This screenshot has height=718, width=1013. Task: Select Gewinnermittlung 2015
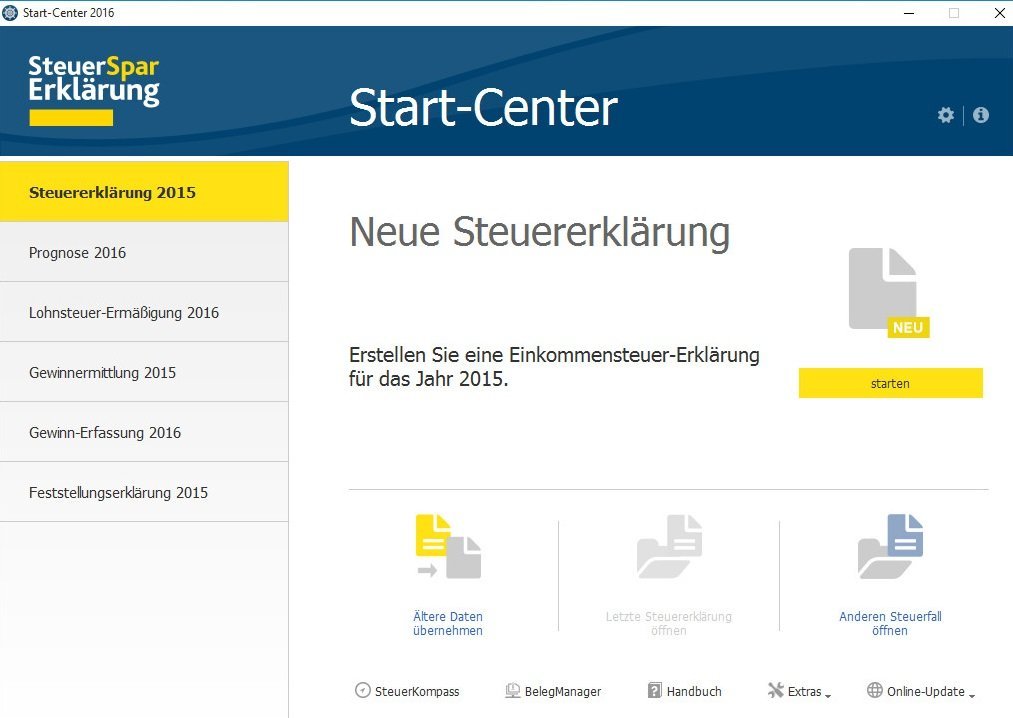(144, 372)
